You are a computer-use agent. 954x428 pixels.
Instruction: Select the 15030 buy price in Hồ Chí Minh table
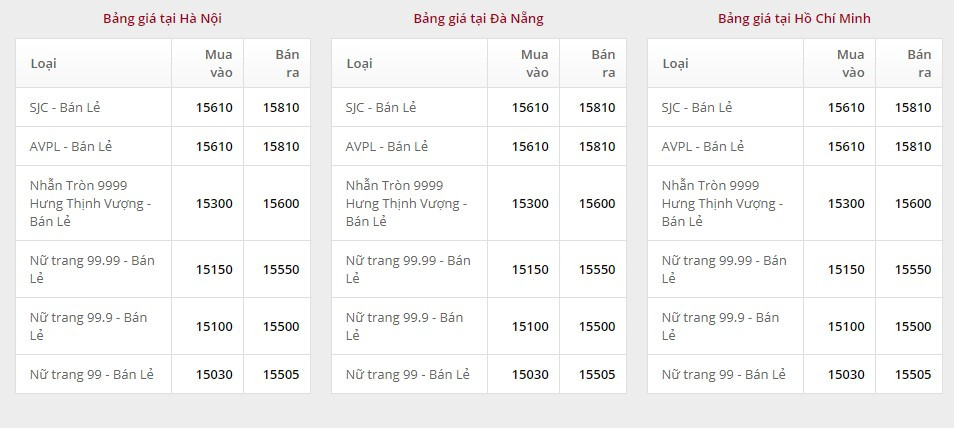[x=847, y=374]
